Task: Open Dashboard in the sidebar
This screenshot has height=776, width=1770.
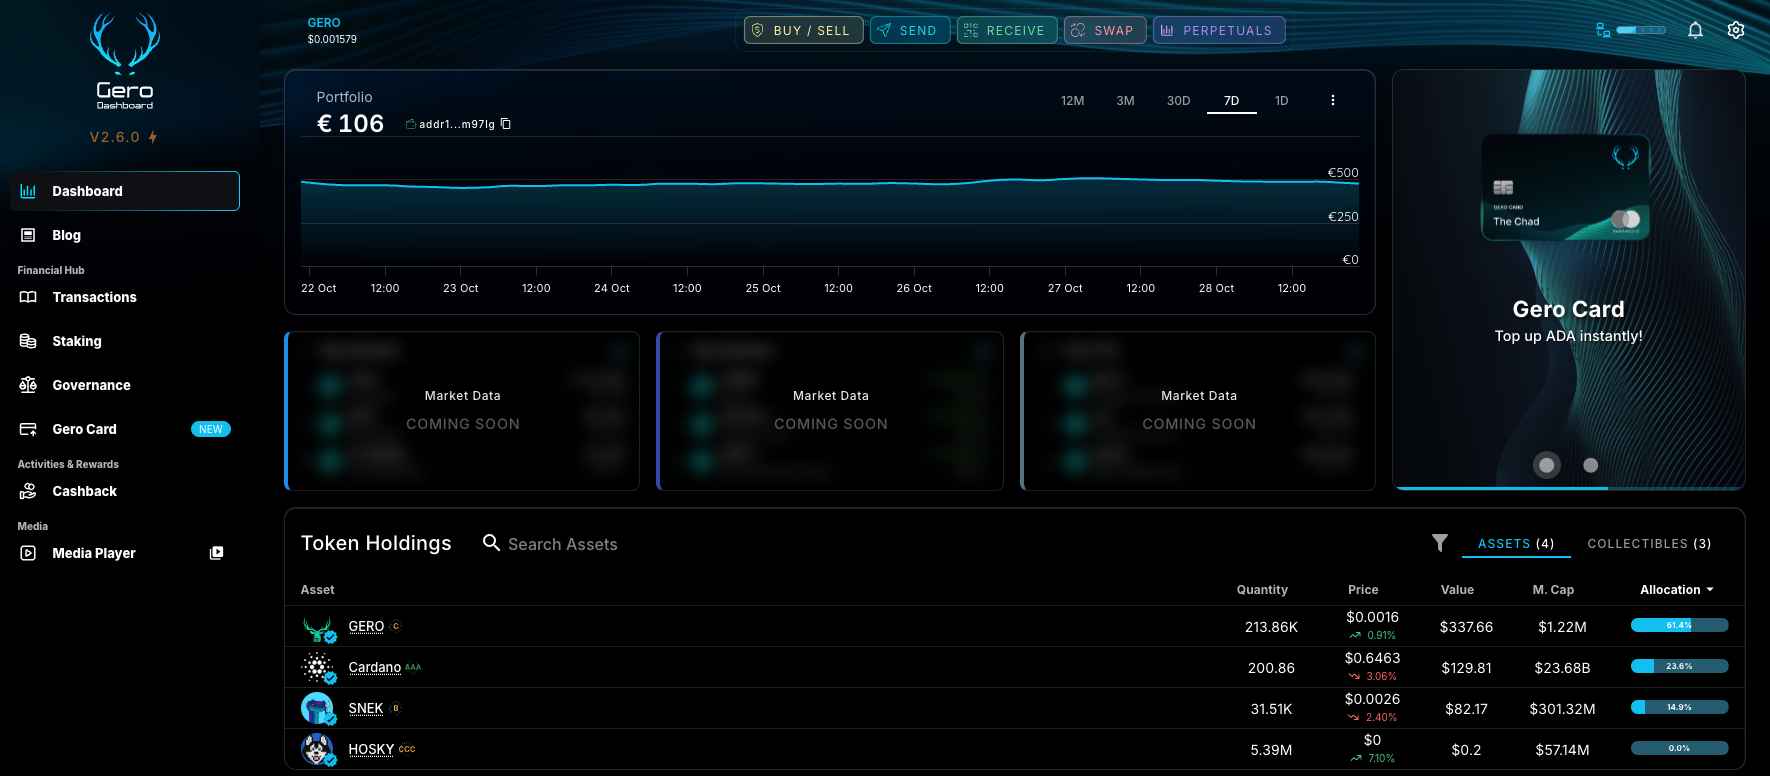Action: click(125, 191)
